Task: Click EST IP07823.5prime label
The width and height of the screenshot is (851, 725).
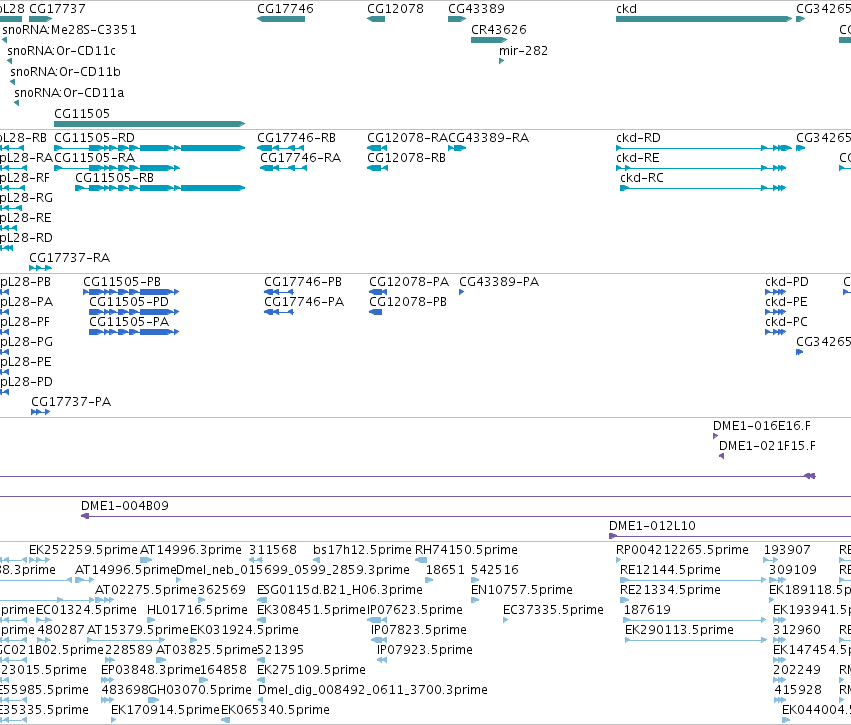Action: [x=418, y=631]
